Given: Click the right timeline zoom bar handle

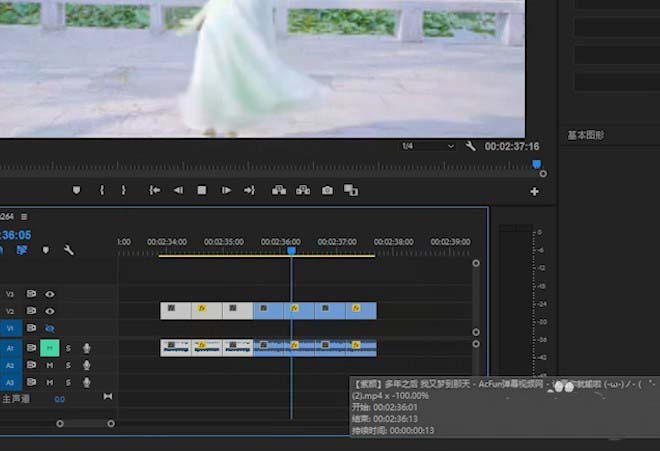Looking at the screenshot, I should coord(111,424).
